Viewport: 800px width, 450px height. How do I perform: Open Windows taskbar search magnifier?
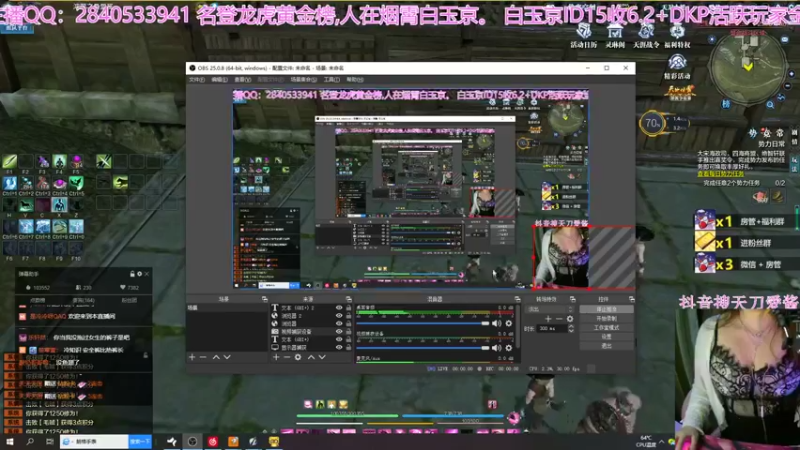coord(30,441)
